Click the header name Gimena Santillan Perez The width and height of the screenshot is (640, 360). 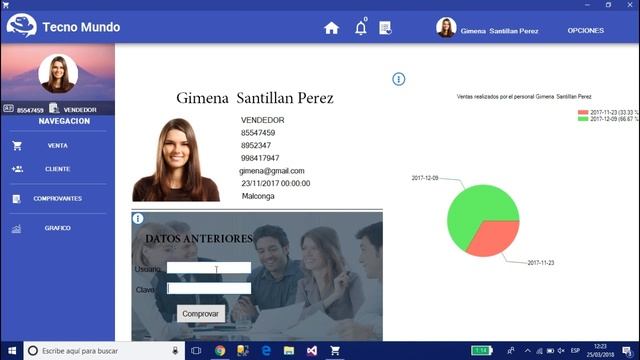coord(499,31)
